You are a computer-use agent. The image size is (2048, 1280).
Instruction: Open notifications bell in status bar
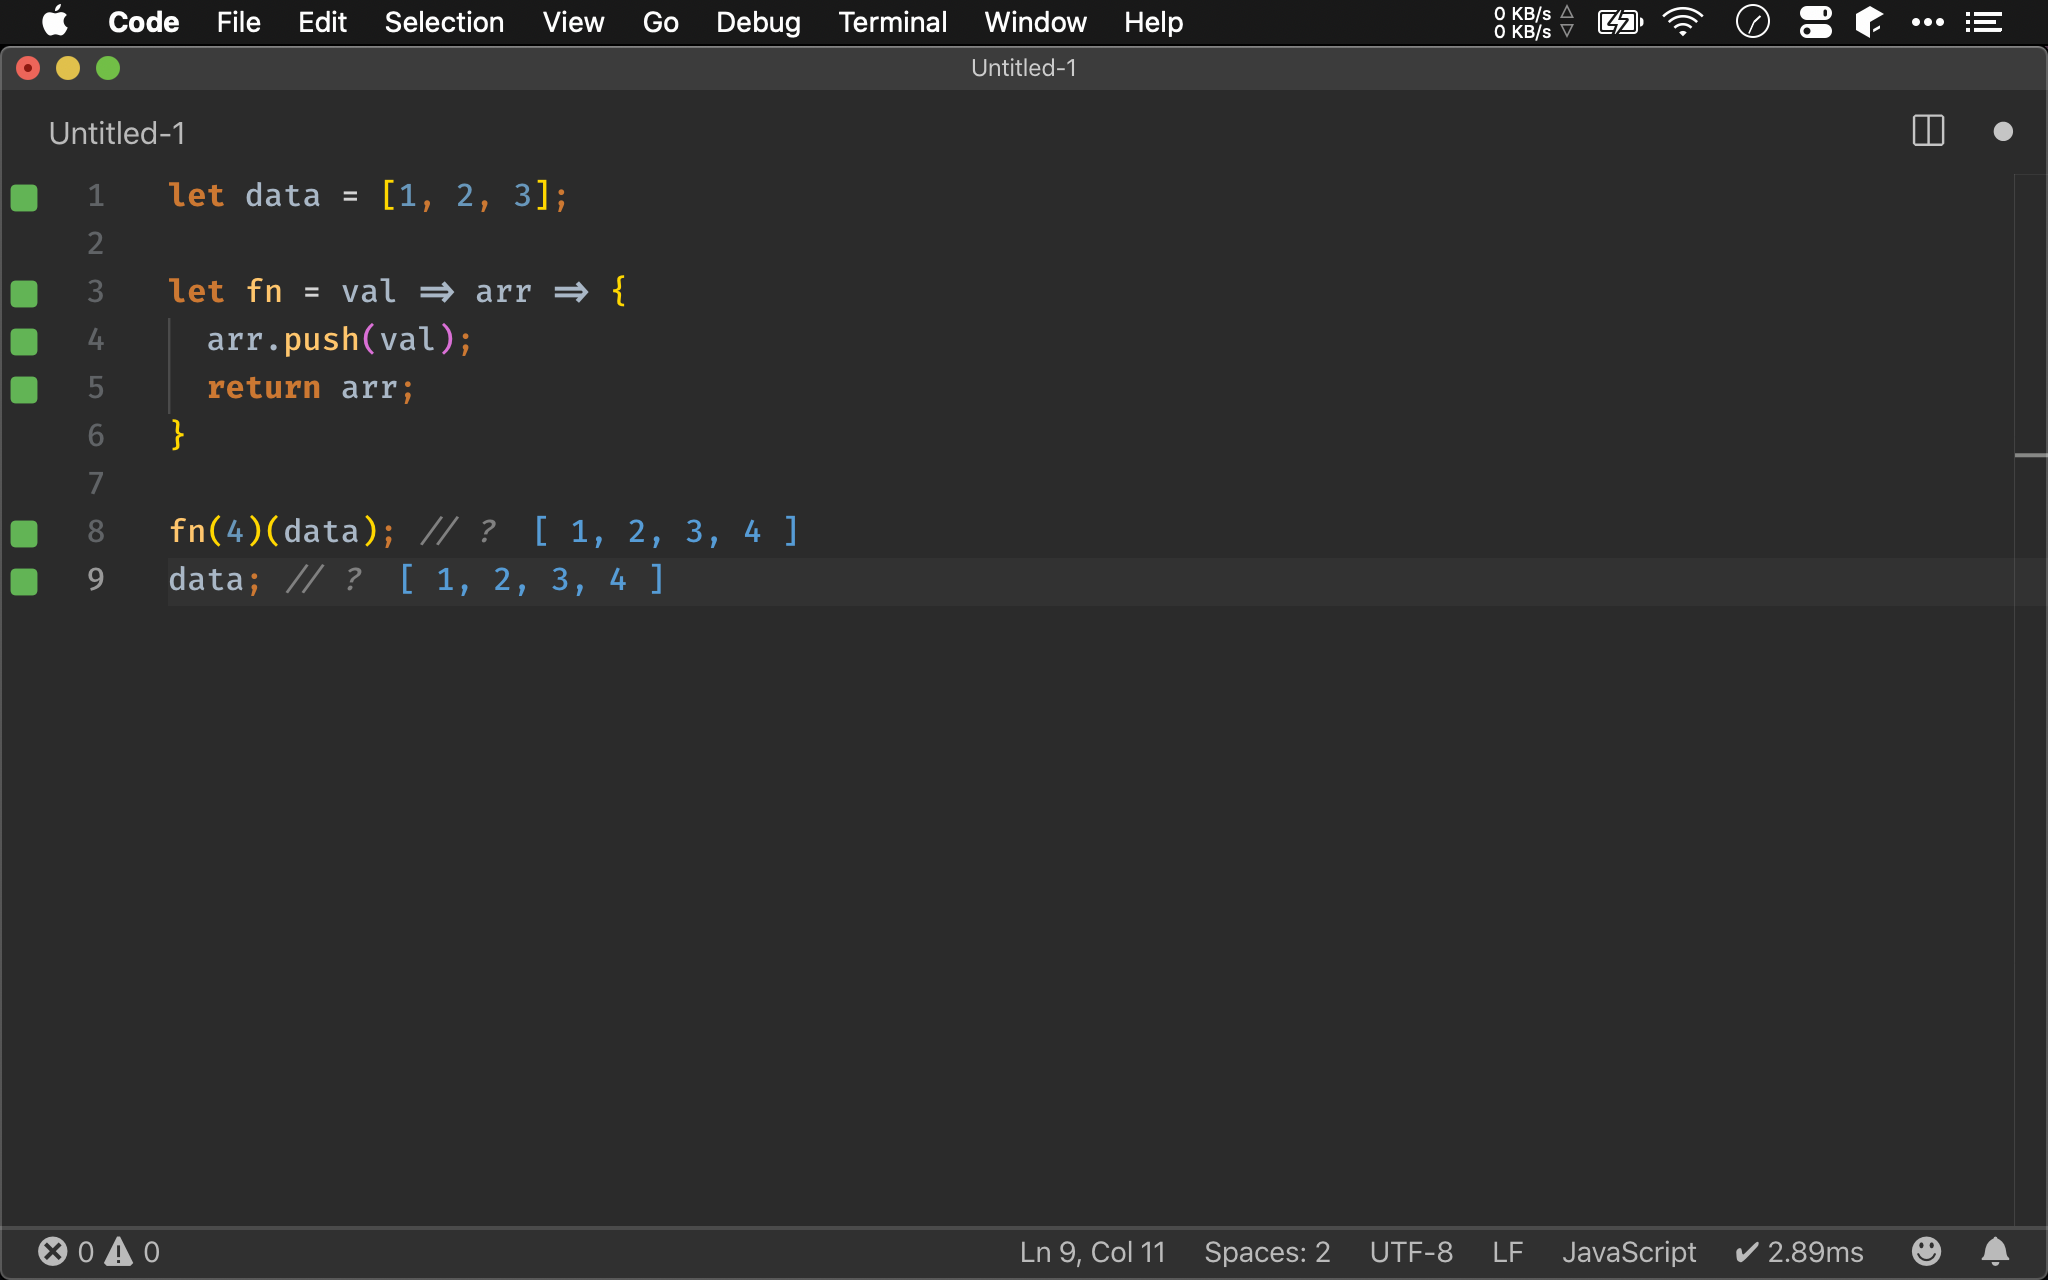coord(1995,1251)
